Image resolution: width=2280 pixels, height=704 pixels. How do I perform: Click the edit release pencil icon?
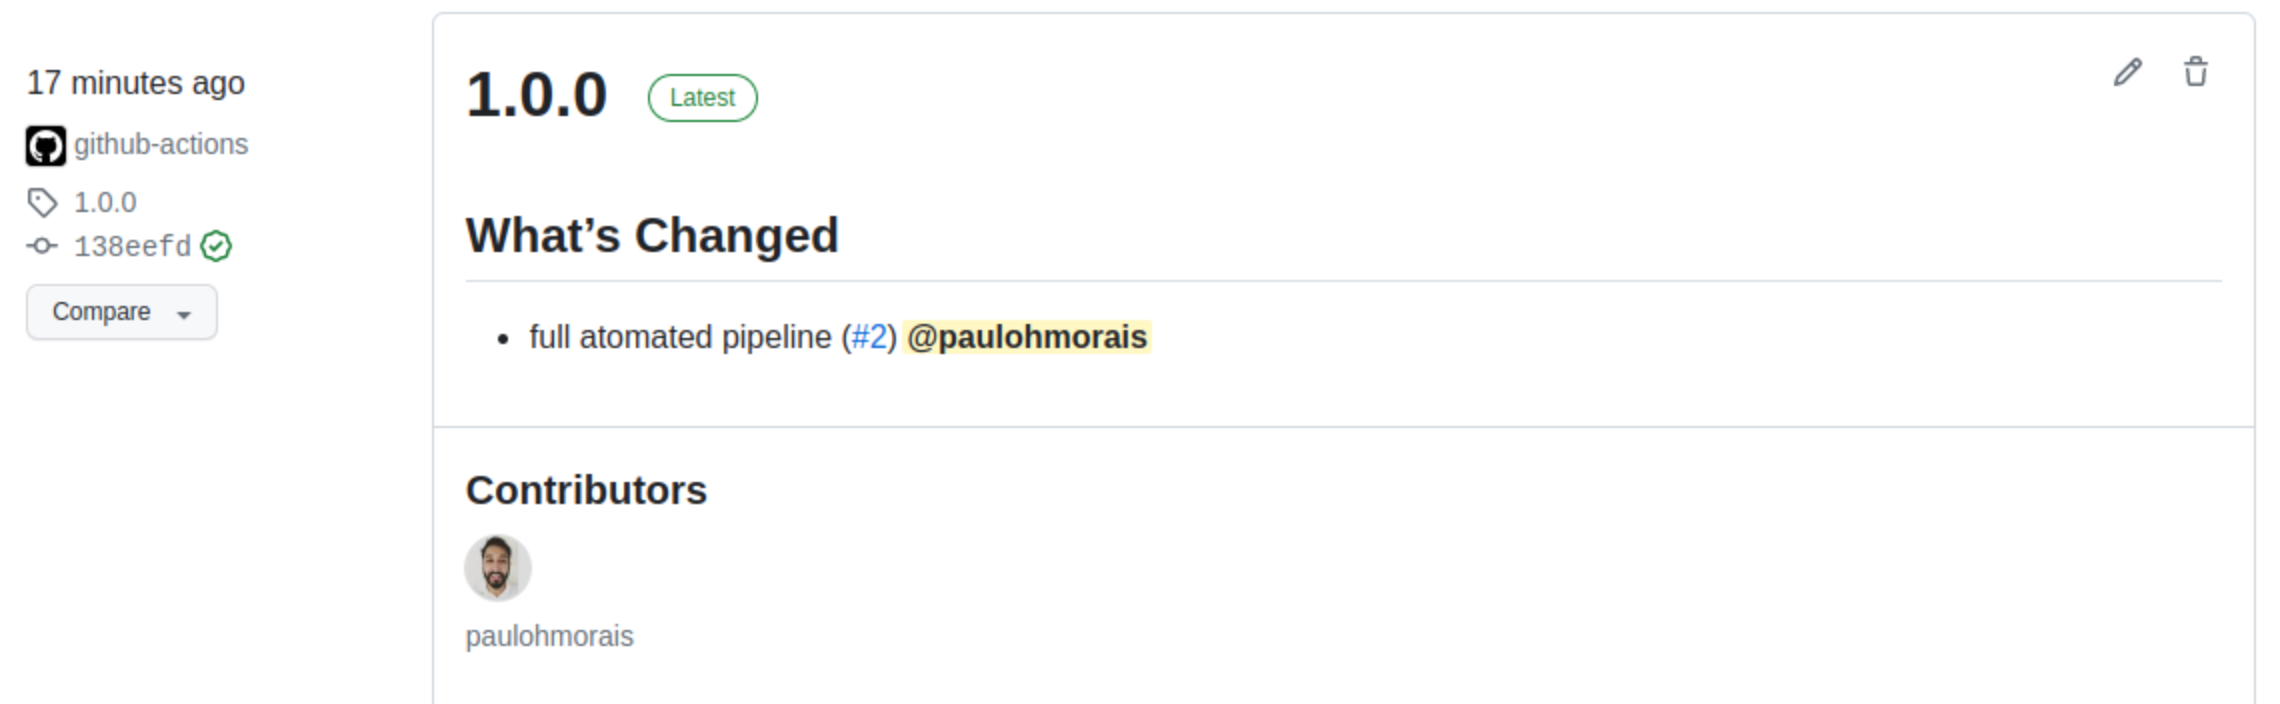2127,73
